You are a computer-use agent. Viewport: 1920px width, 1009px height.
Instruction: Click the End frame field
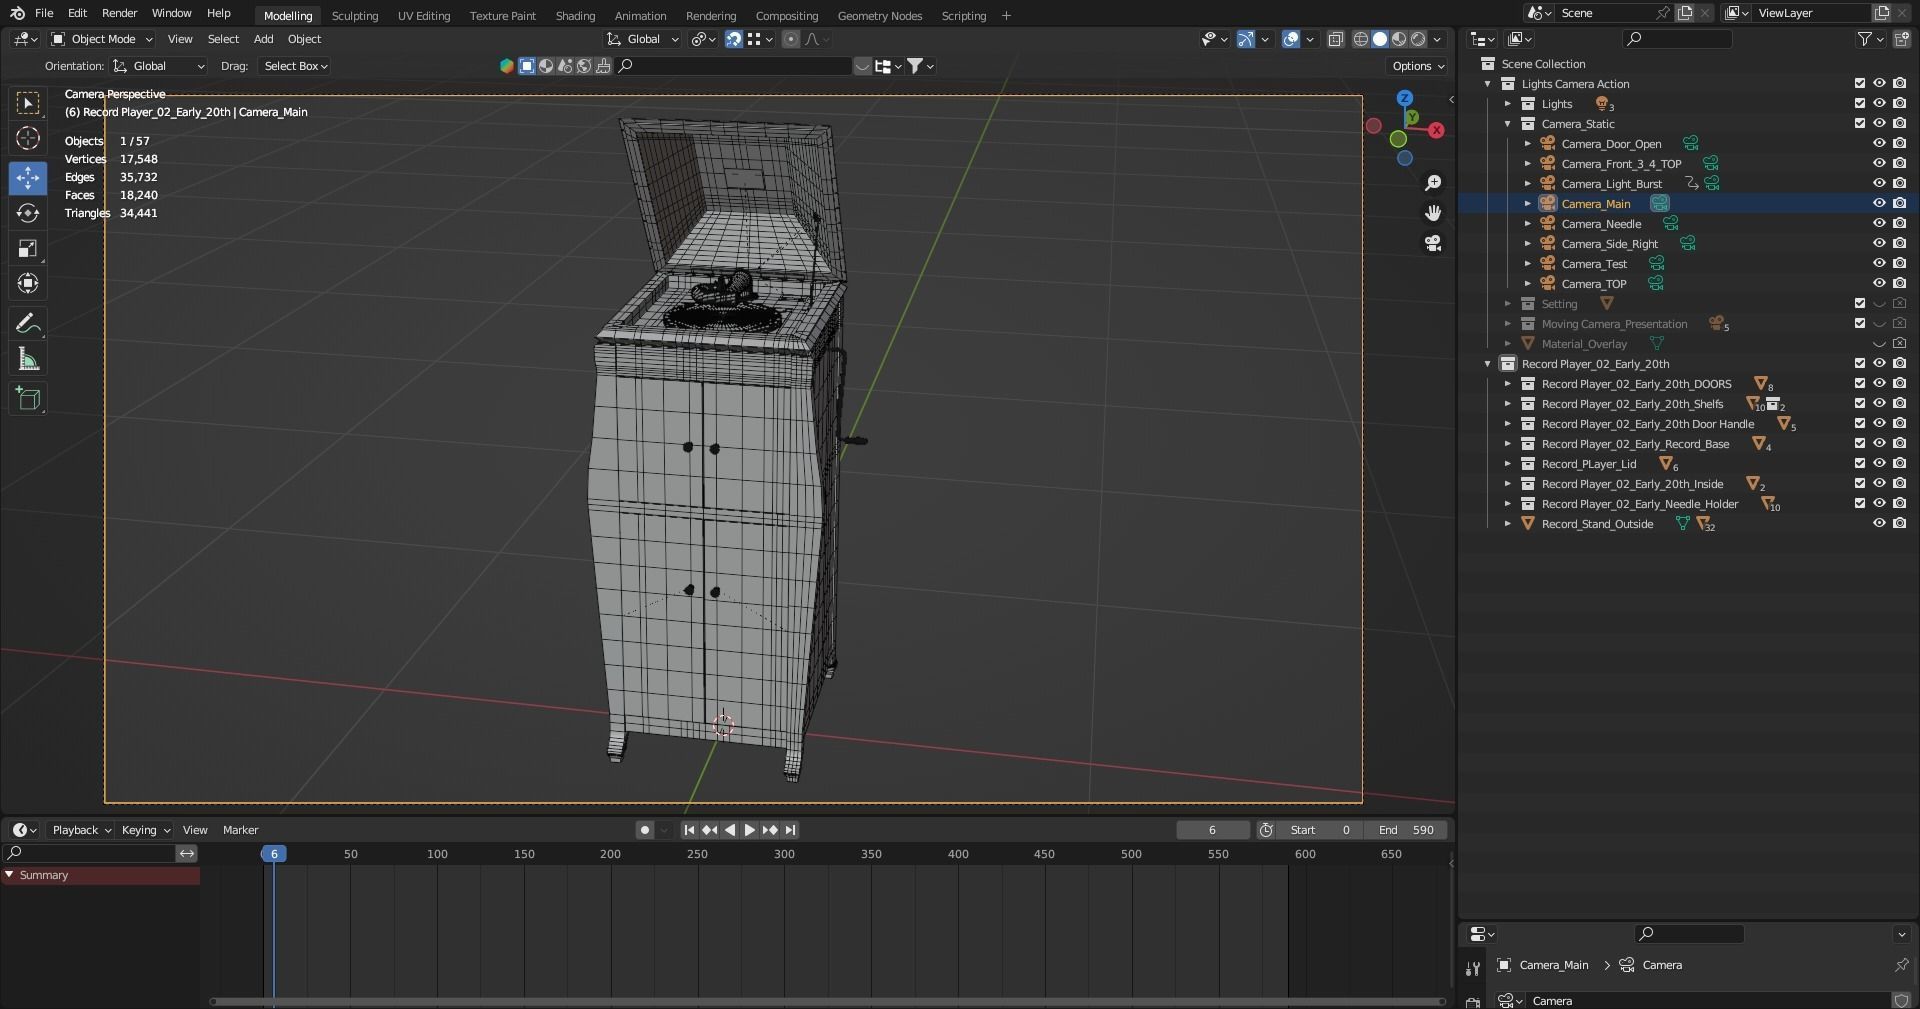click(x=1407, y=830)
